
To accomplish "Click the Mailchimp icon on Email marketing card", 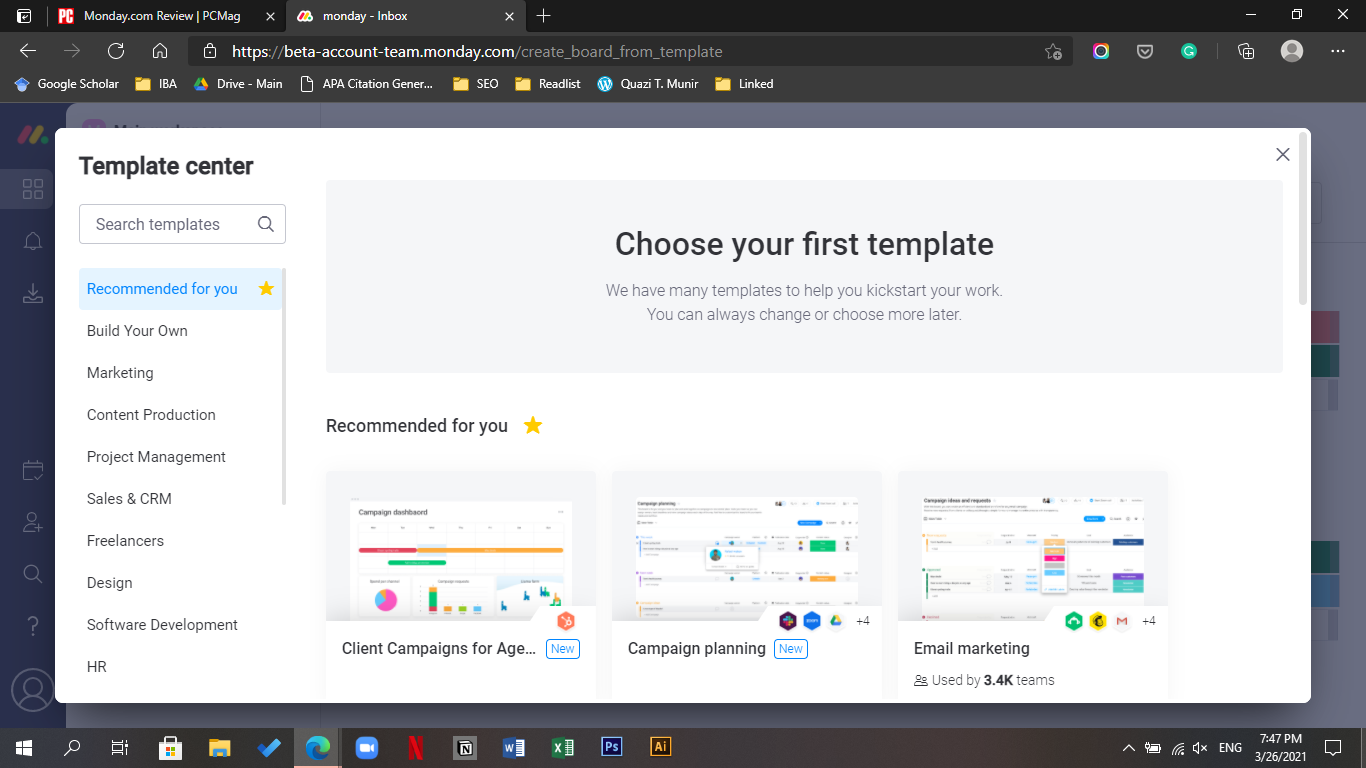I will tap(1098, 621).
